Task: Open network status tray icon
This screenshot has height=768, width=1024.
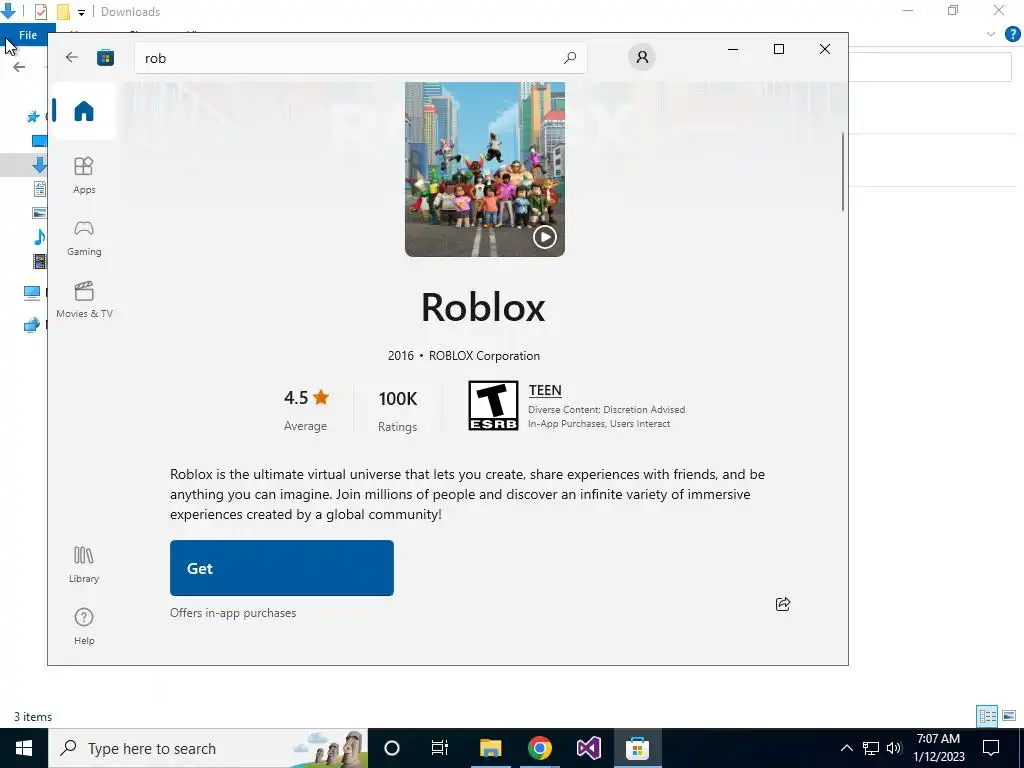Action: pos(871,748)
